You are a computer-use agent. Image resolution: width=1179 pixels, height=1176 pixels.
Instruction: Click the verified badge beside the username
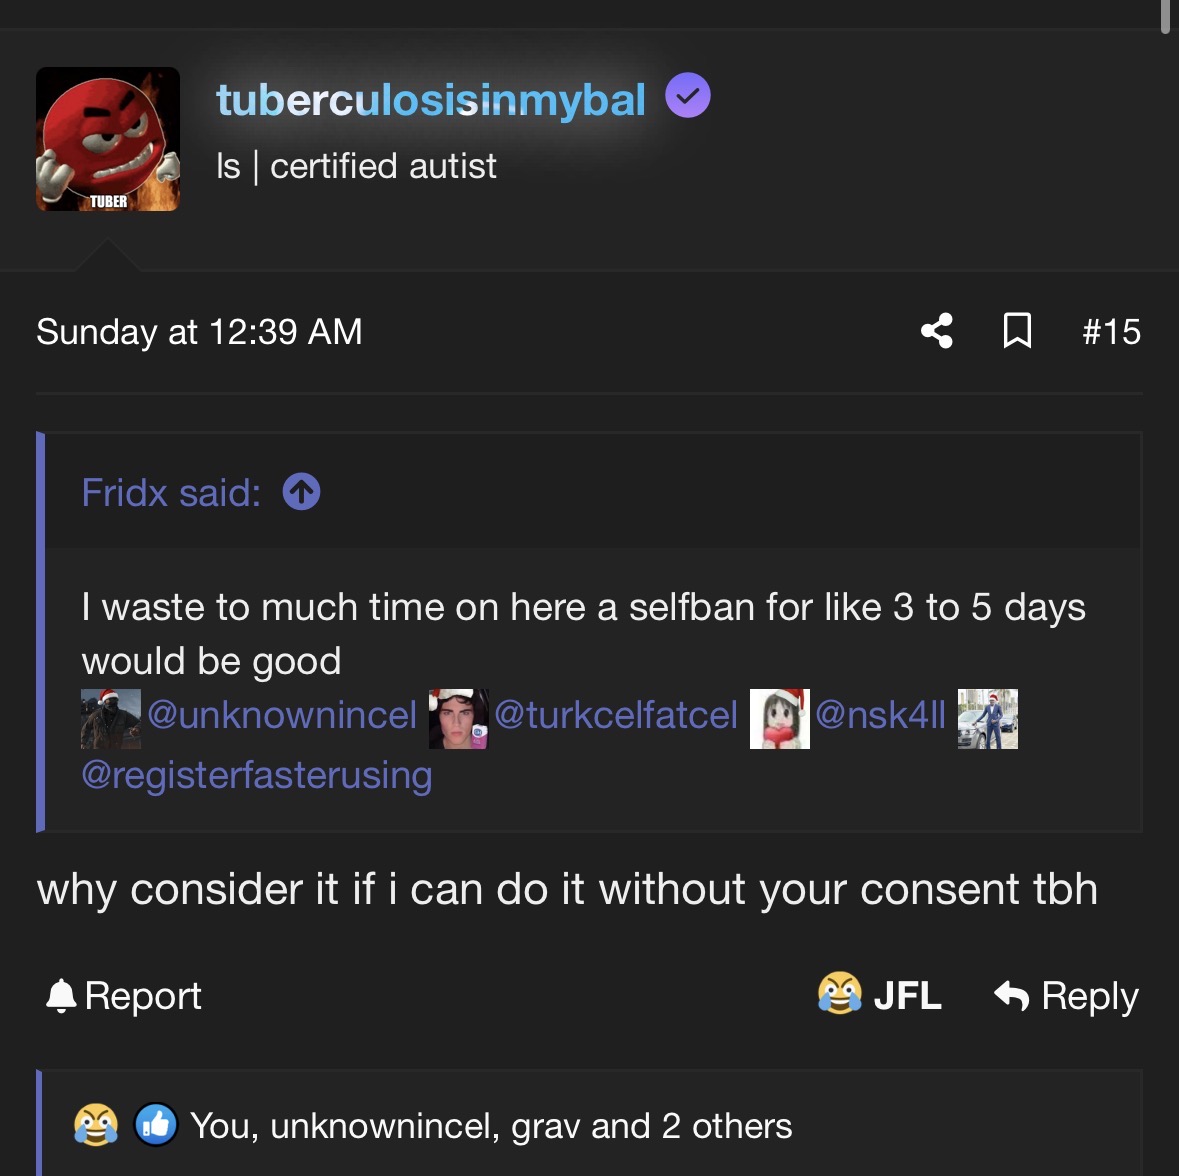click(x=688, y=97)
